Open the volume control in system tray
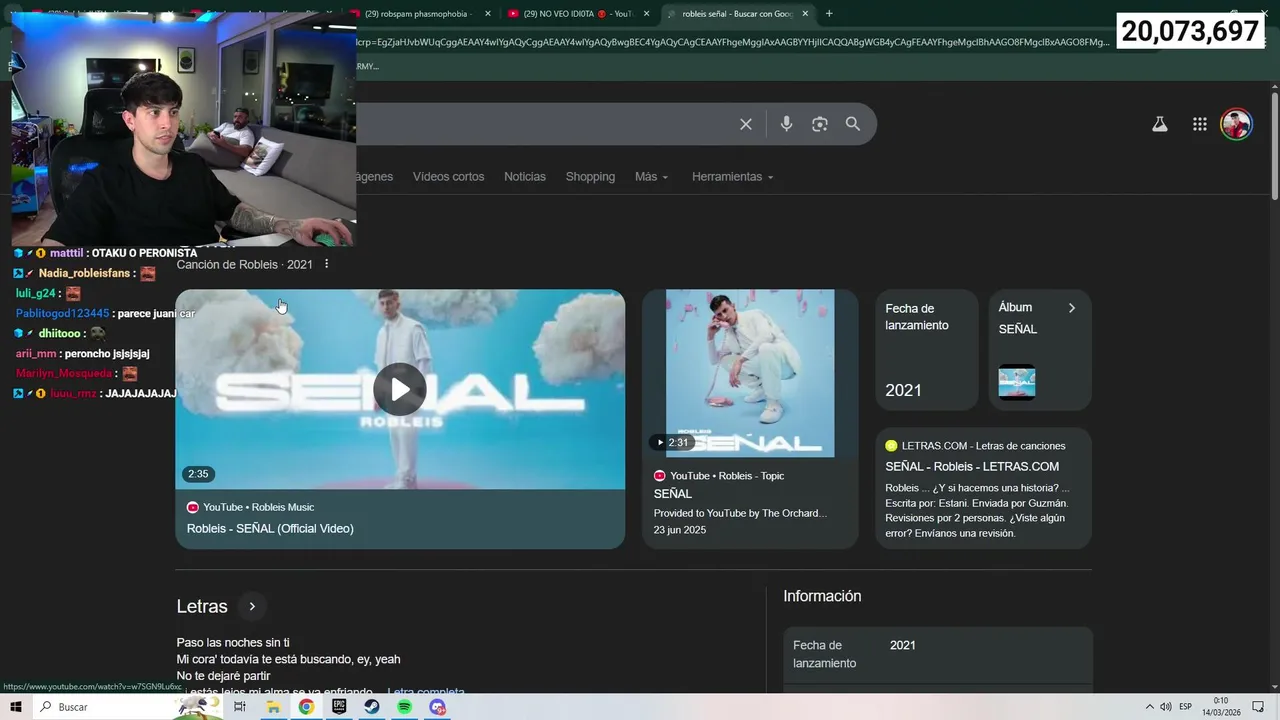 tap(1166, 707)
